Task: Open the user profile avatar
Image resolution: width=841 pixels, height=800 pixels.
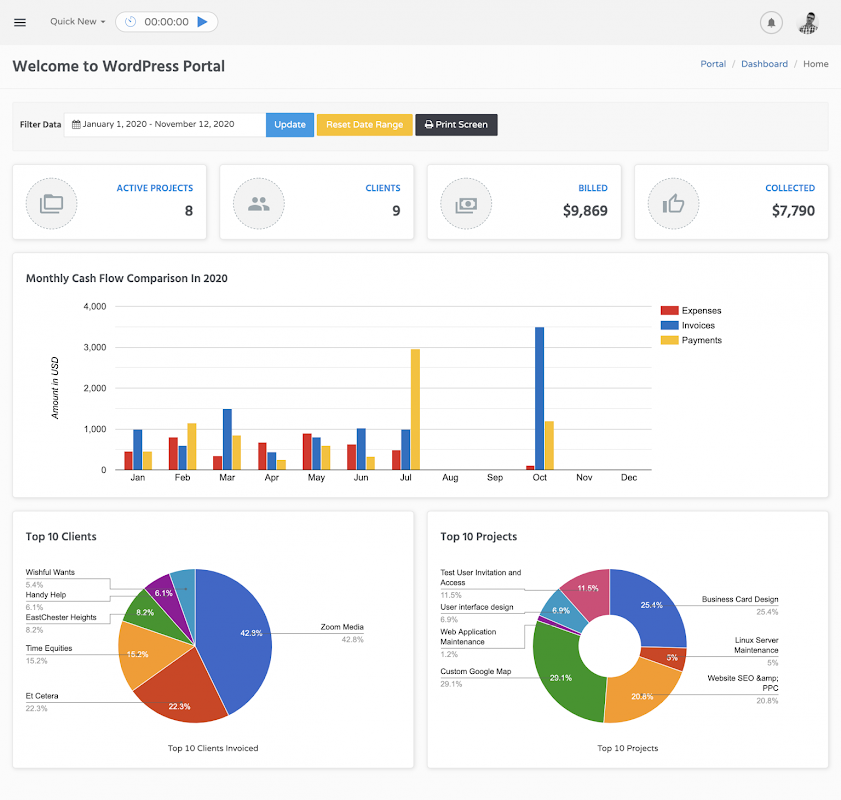Action: pos(808,23)
